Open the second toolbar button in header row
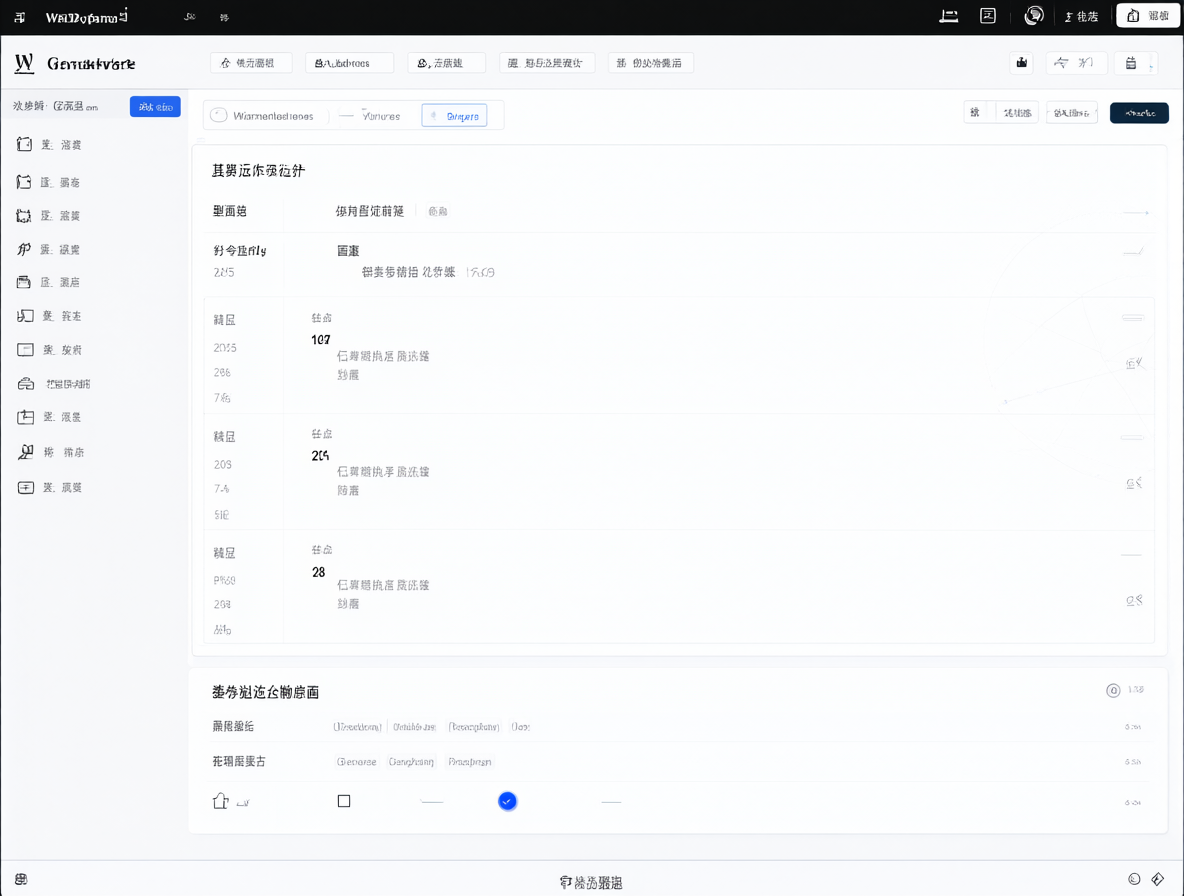The height and width of the screenshot is (896, 1184). [x=350, y=63]
